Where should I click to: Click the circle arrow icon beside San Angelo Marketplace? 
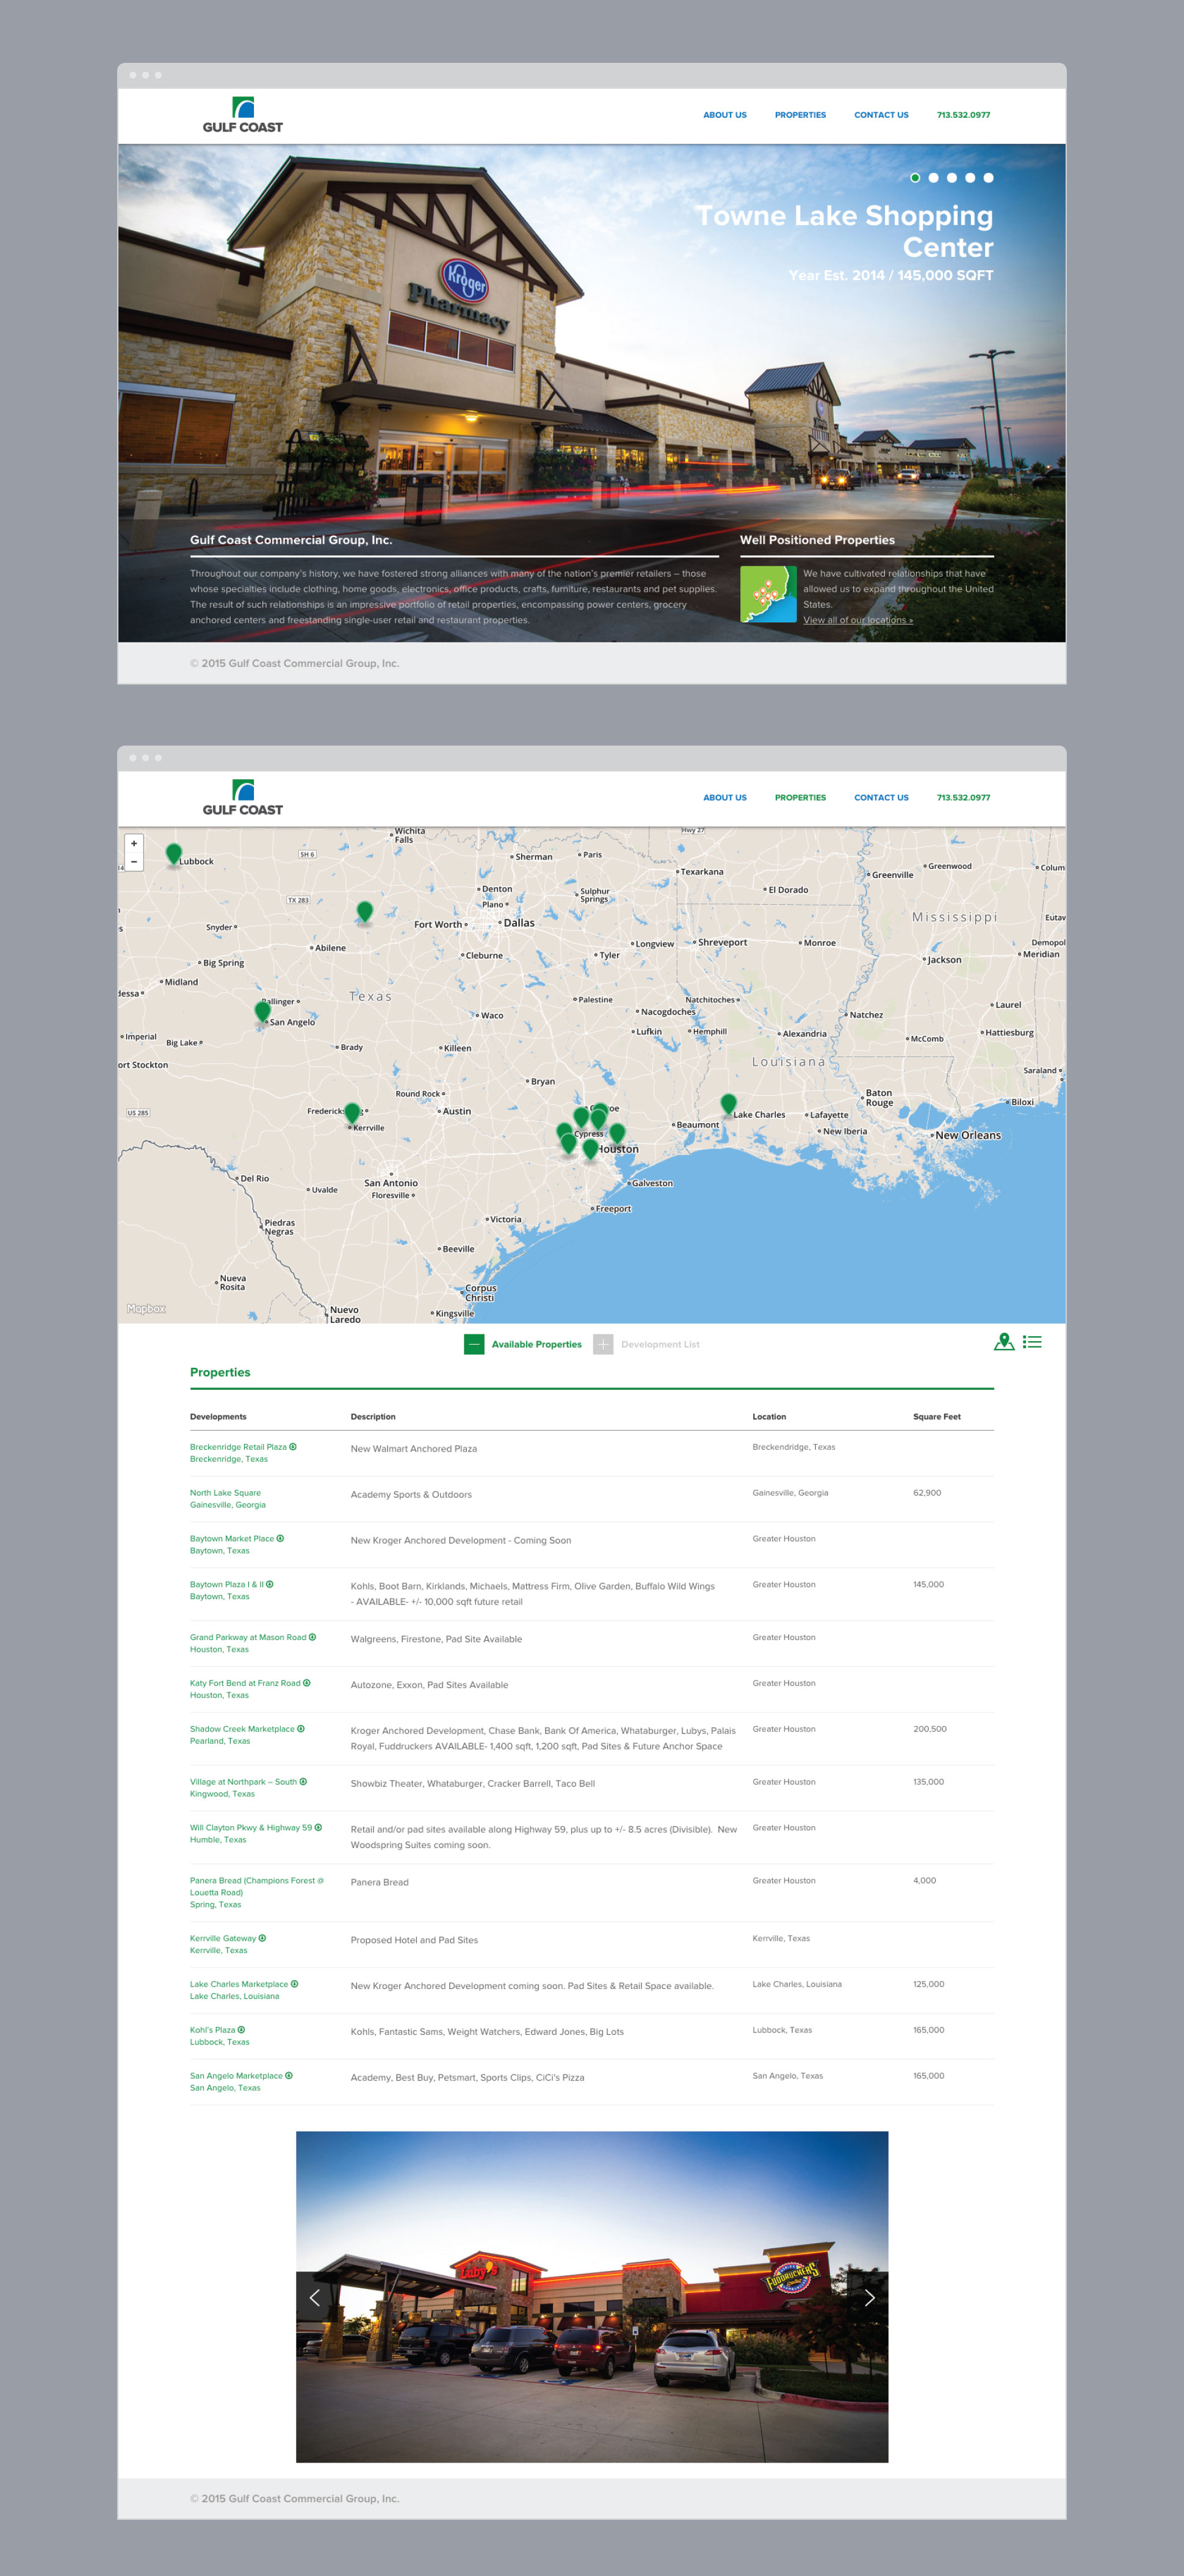pyautogui.click(x=289, y=2076)
